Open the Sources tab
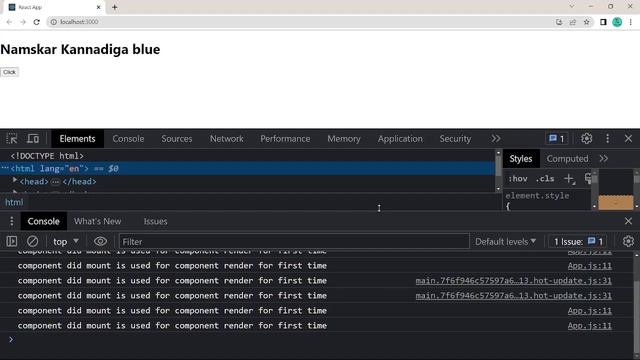This screenshot has width=640, height=360. pos(176,139)
